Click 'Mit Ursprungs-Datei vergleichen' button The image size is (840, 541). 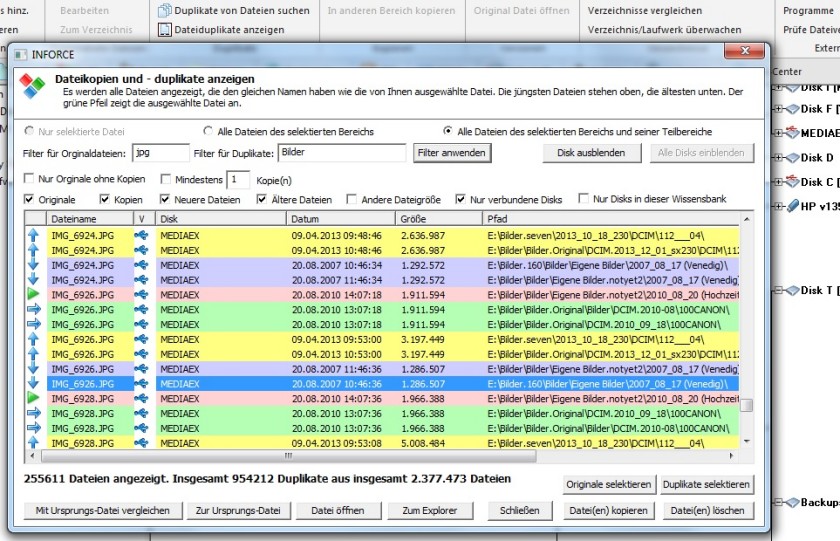pos(103,510)
